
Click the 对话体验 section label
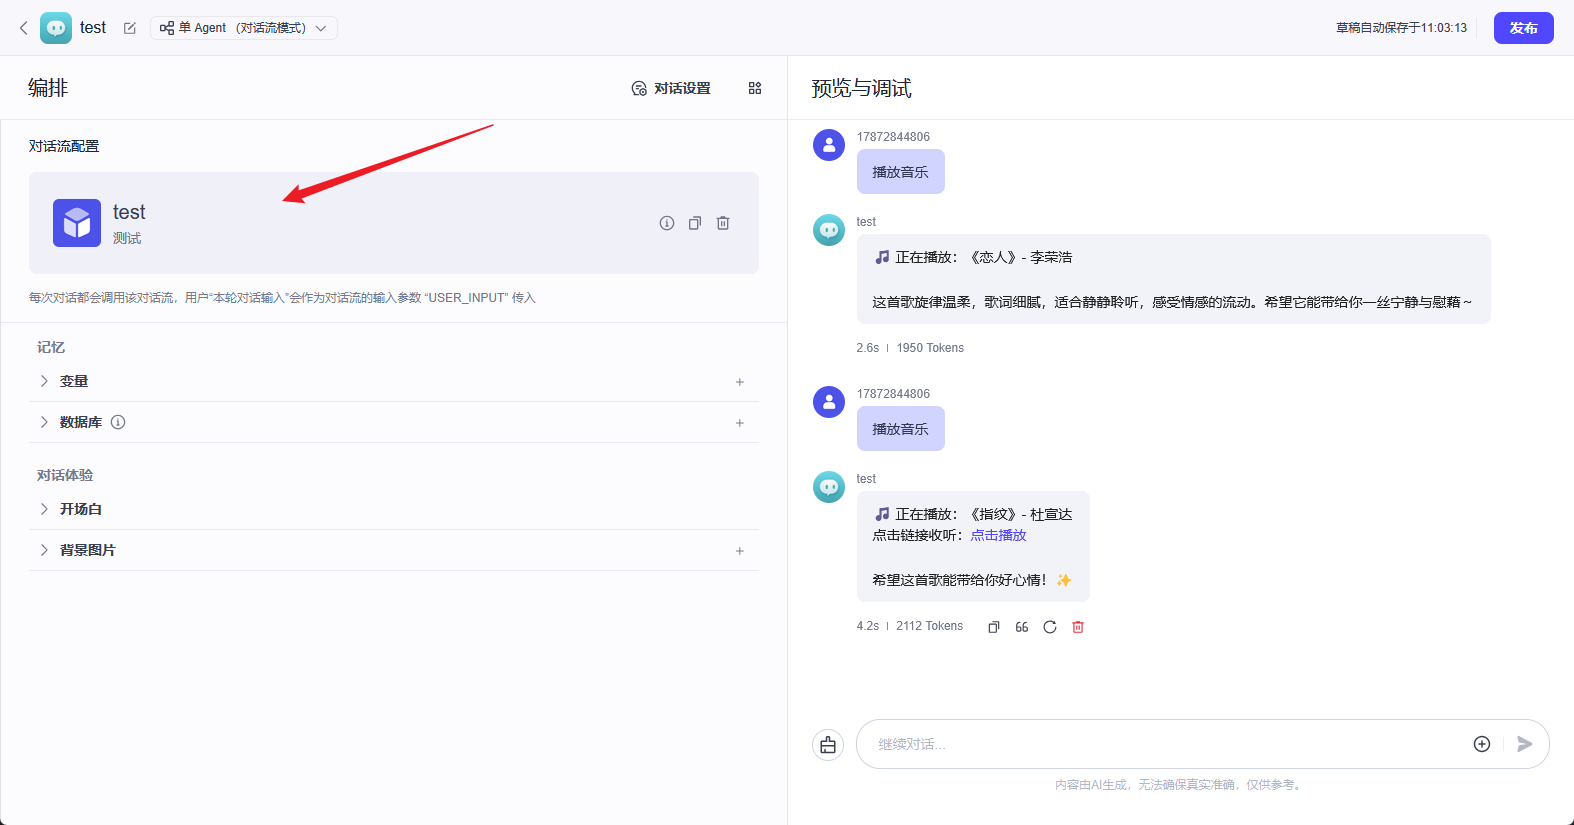tap(65, 475)
